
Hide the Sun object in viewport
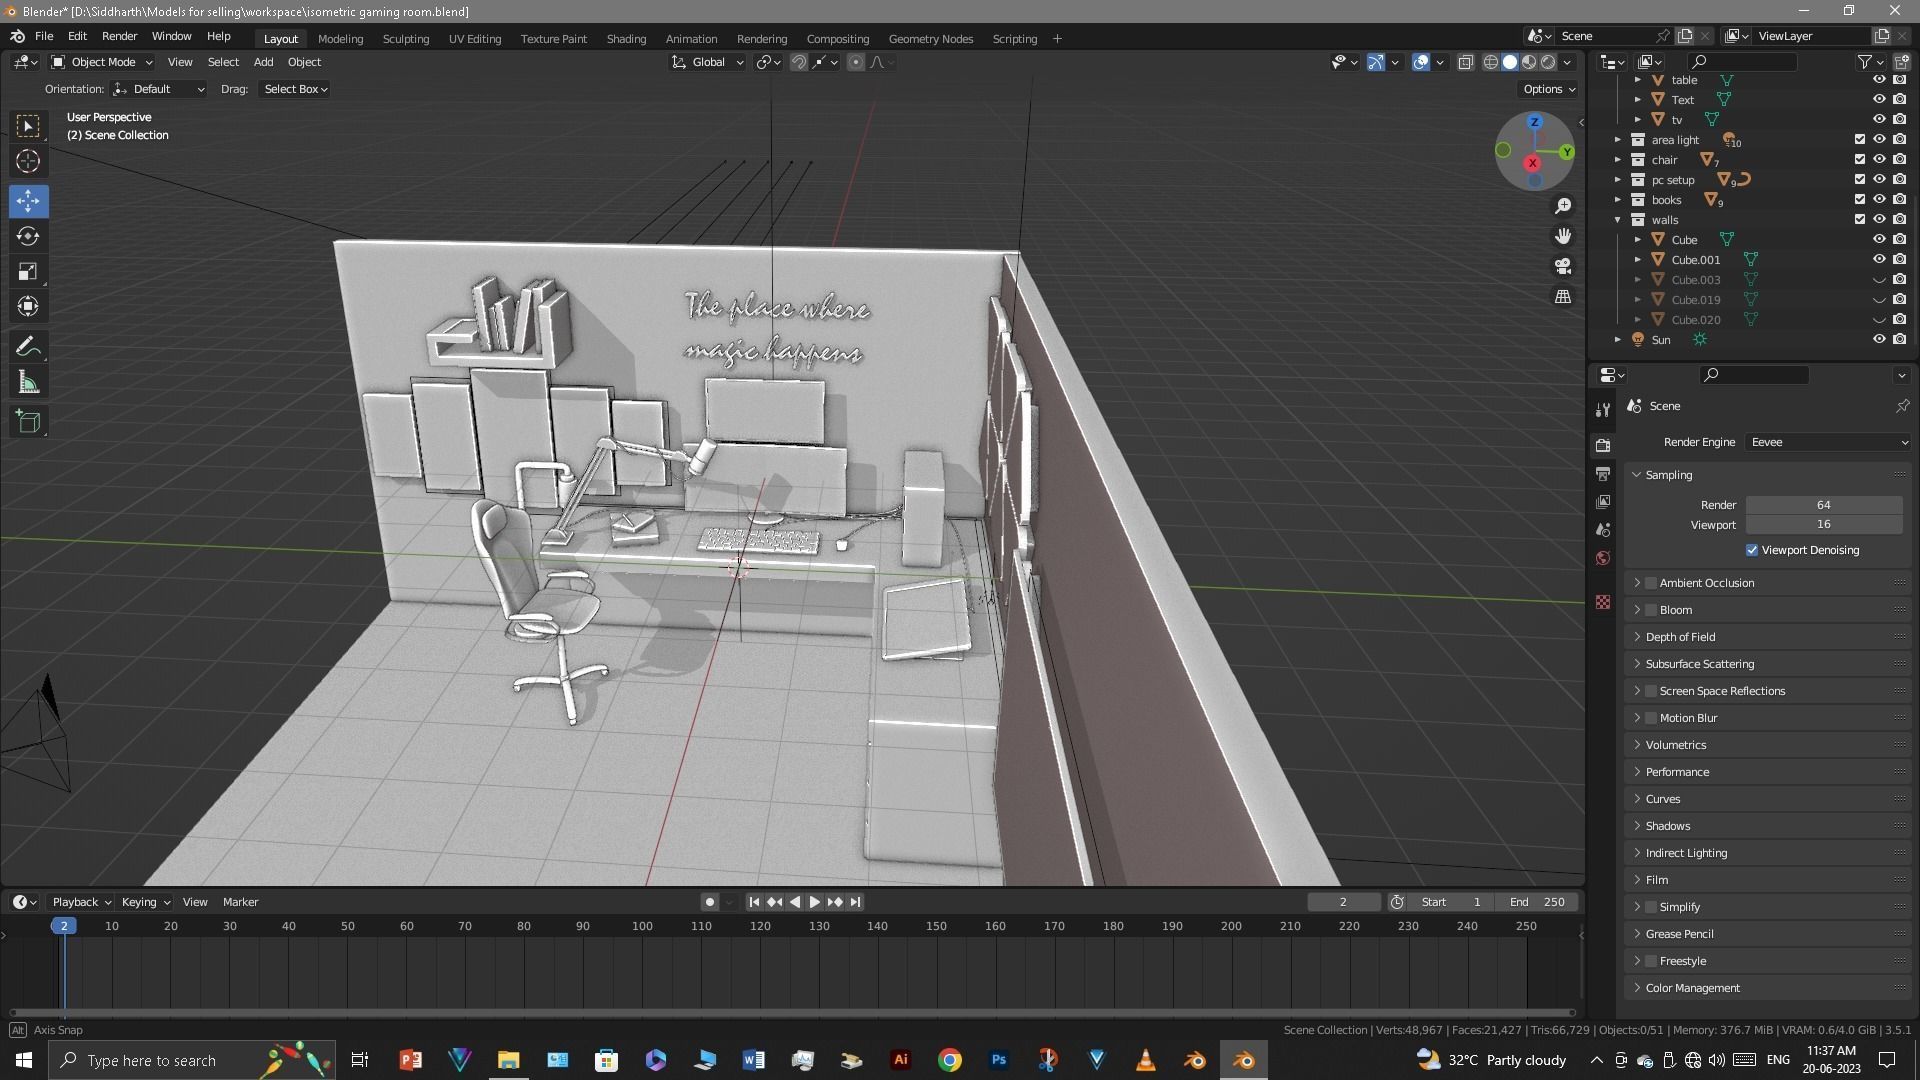point(1879,340)
